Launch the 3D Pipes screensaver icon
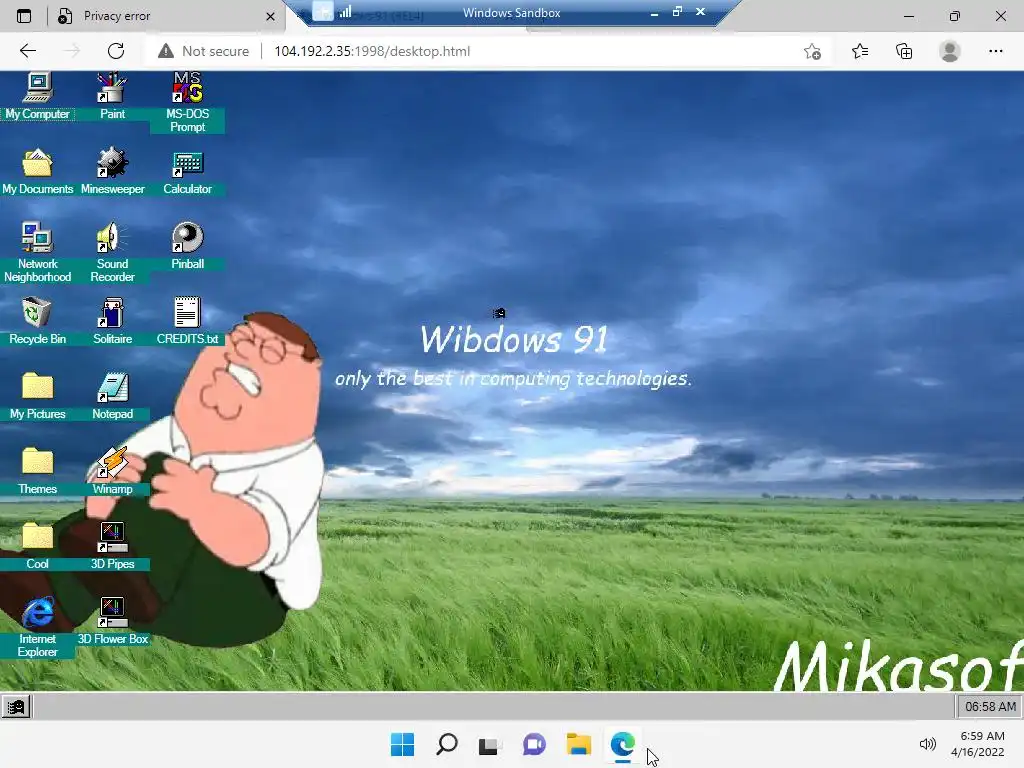Screen dimensions: 1024x768 [112, 546]
